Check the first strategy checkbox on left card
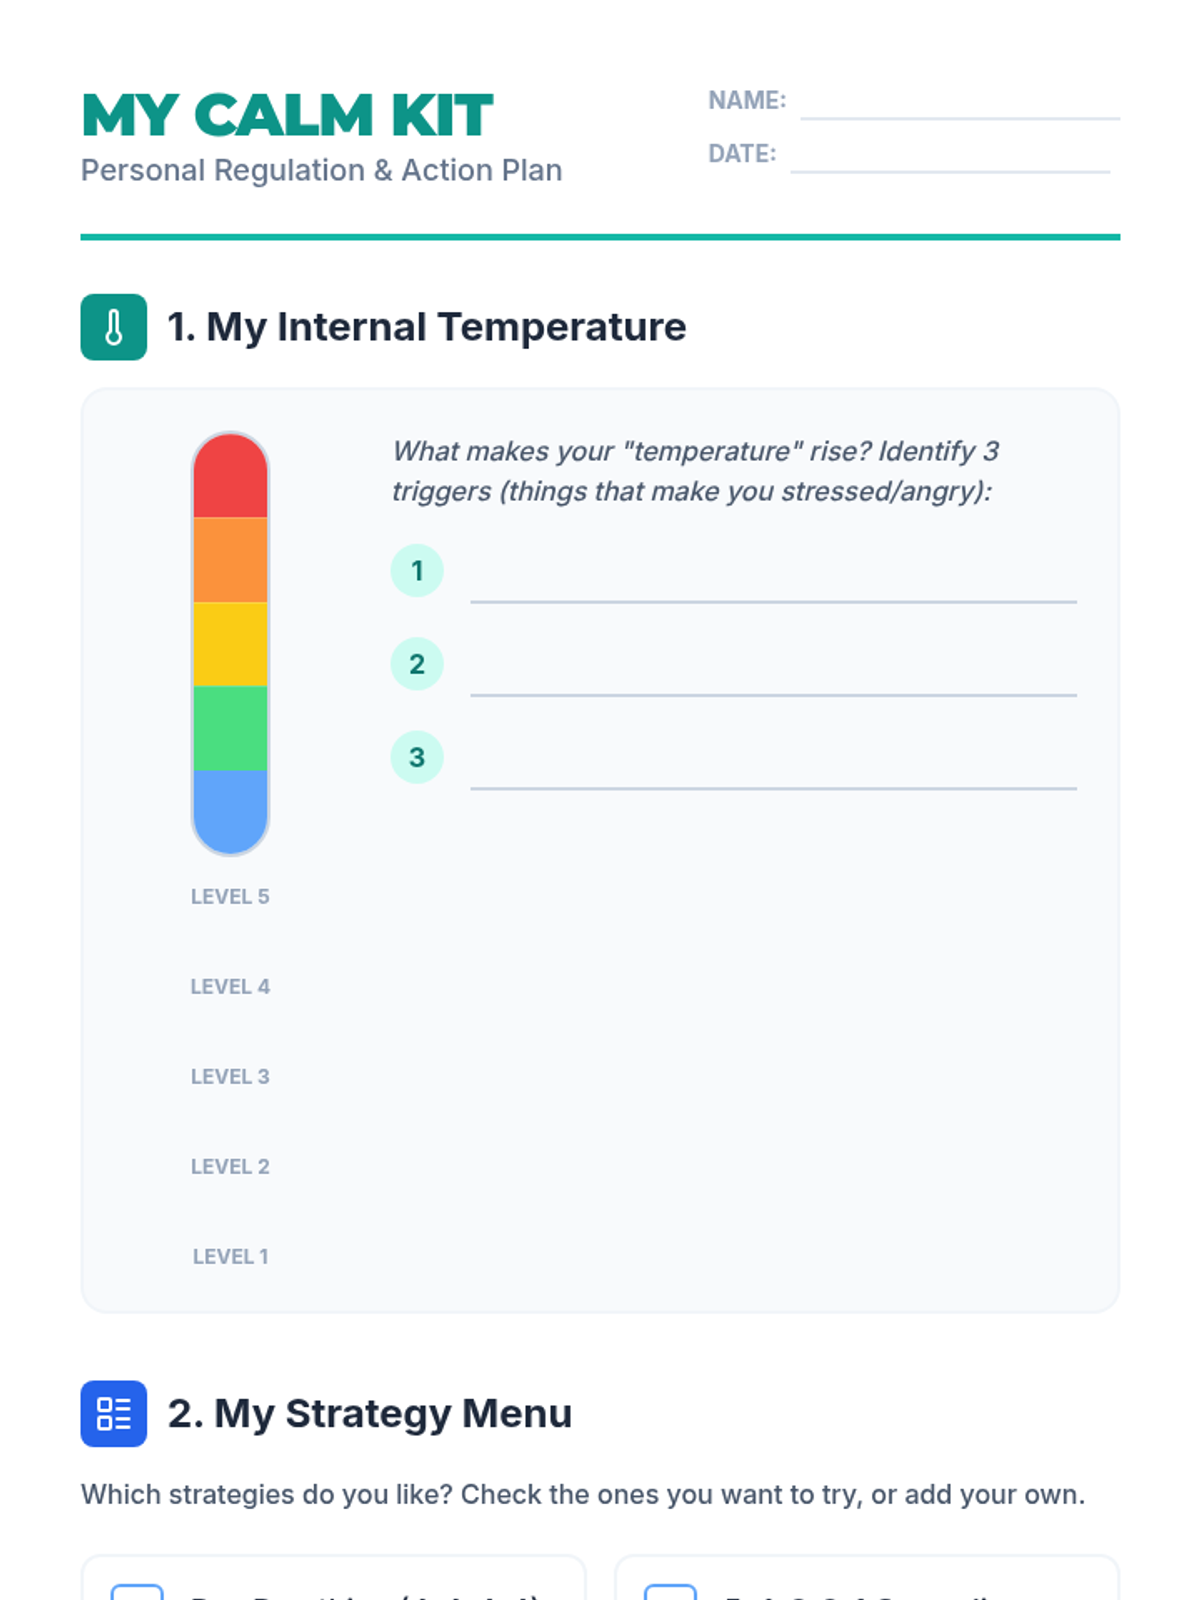Image resolution: width=1200 pixels, height=1600 pixels. coord(137,1592)
